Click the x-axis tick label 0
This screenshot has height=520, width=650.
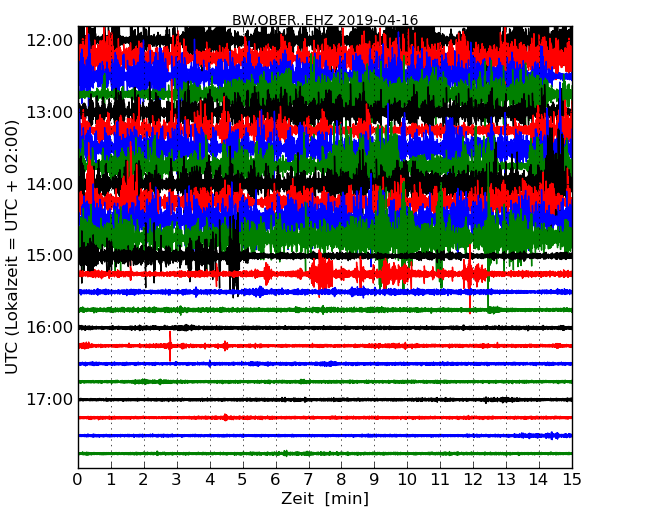pyautogui.click(x=78, y=480)
